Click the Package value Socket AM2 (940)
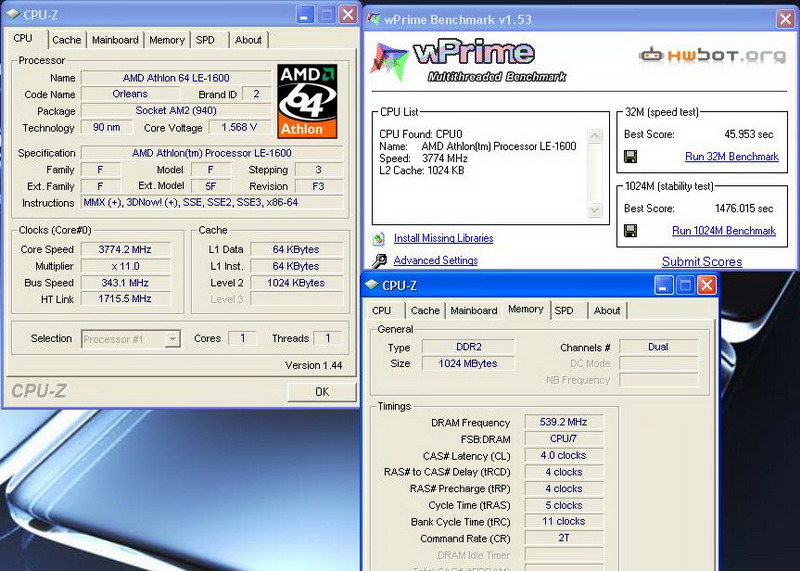This screenshot has width=800, height=571. click(176, 111)
